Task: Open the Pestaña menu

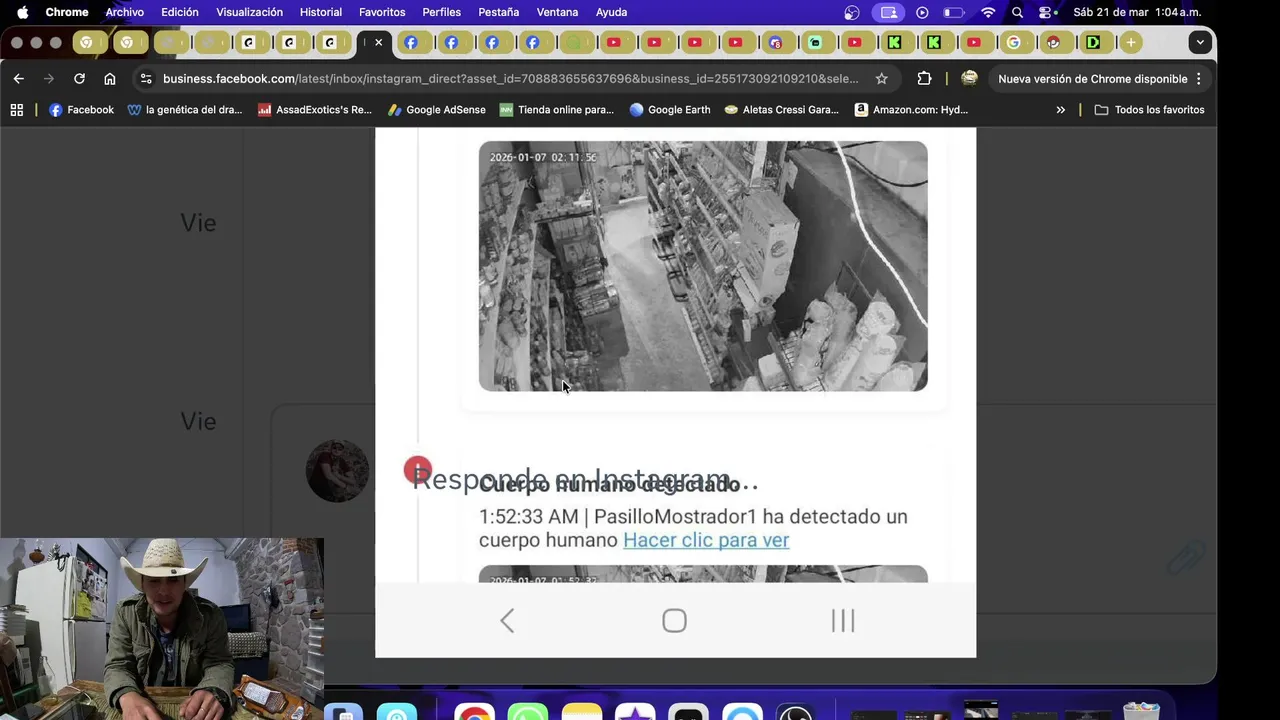Action: 498,12
